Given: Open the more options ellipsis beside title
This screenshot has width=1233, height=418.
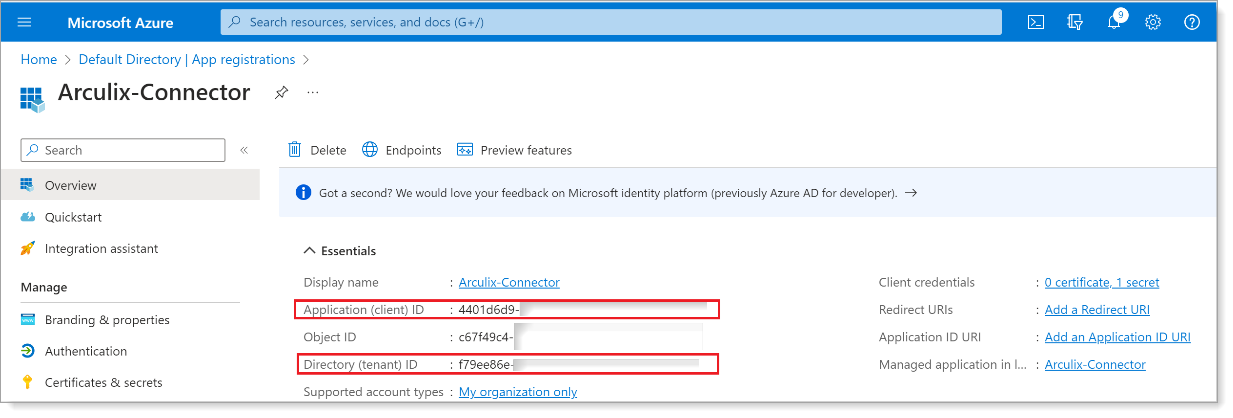Looking at the screenshot, I should 313,92.
